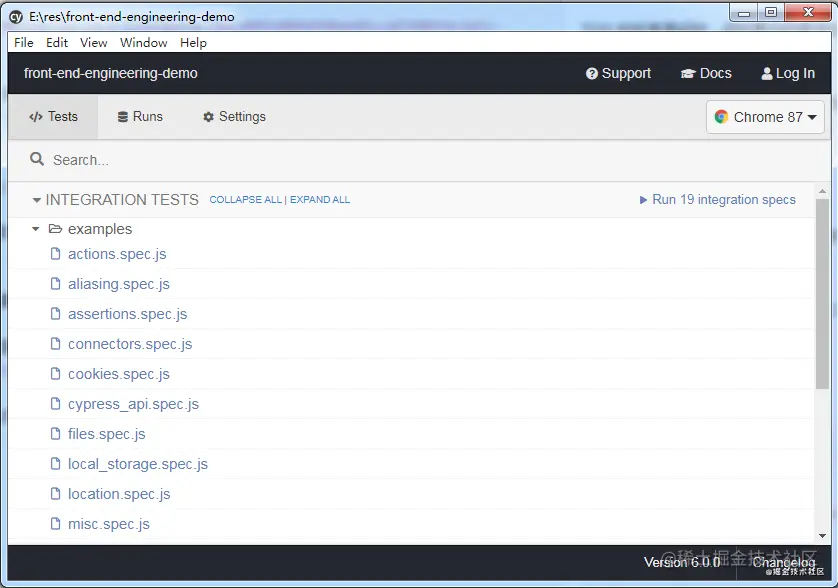838x588 pixels.
Task: Open the Edit menu
Action: click(x=57, y=43)
